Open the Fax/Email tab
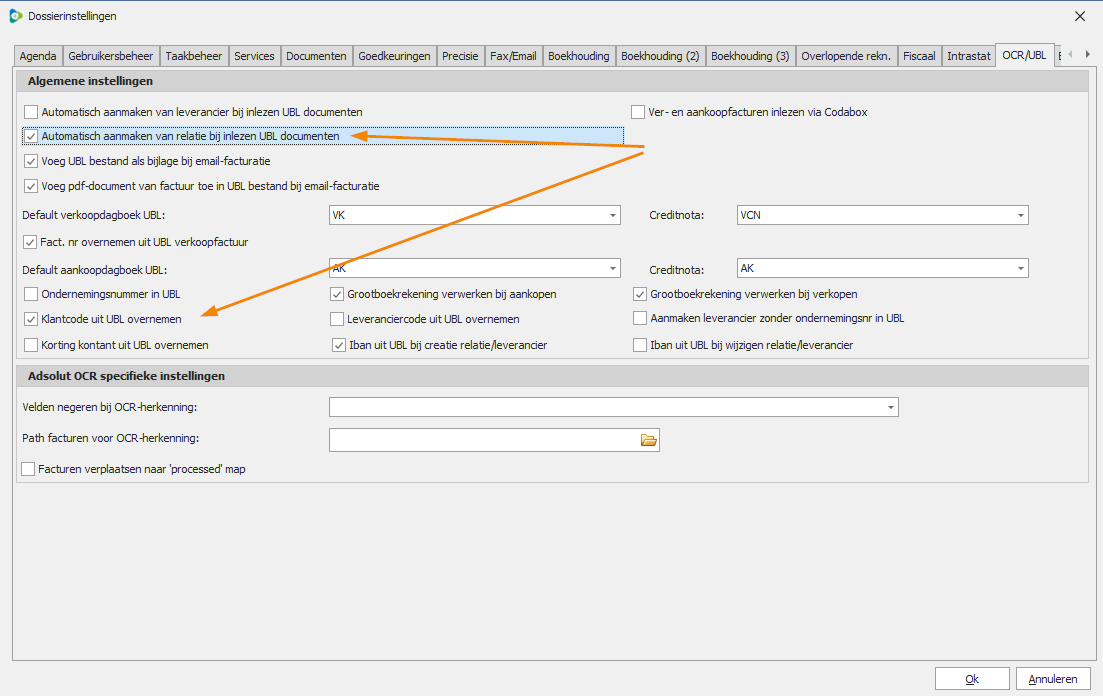Screen dimensions: 1103x696 click(513, 56)
